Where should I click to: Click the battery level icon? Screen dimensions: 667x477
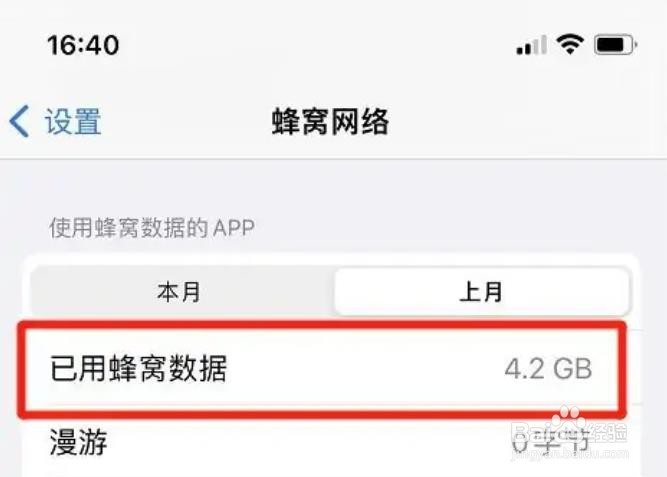coord(615,45)
